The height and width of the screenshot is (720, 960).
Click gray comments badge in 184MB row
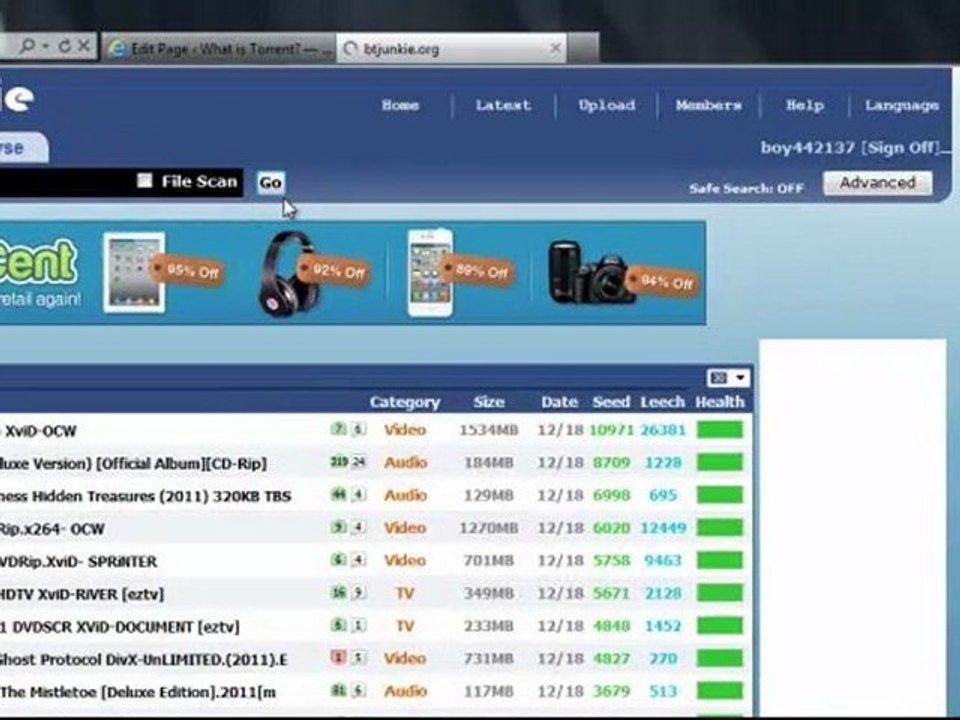click(359, 462)
